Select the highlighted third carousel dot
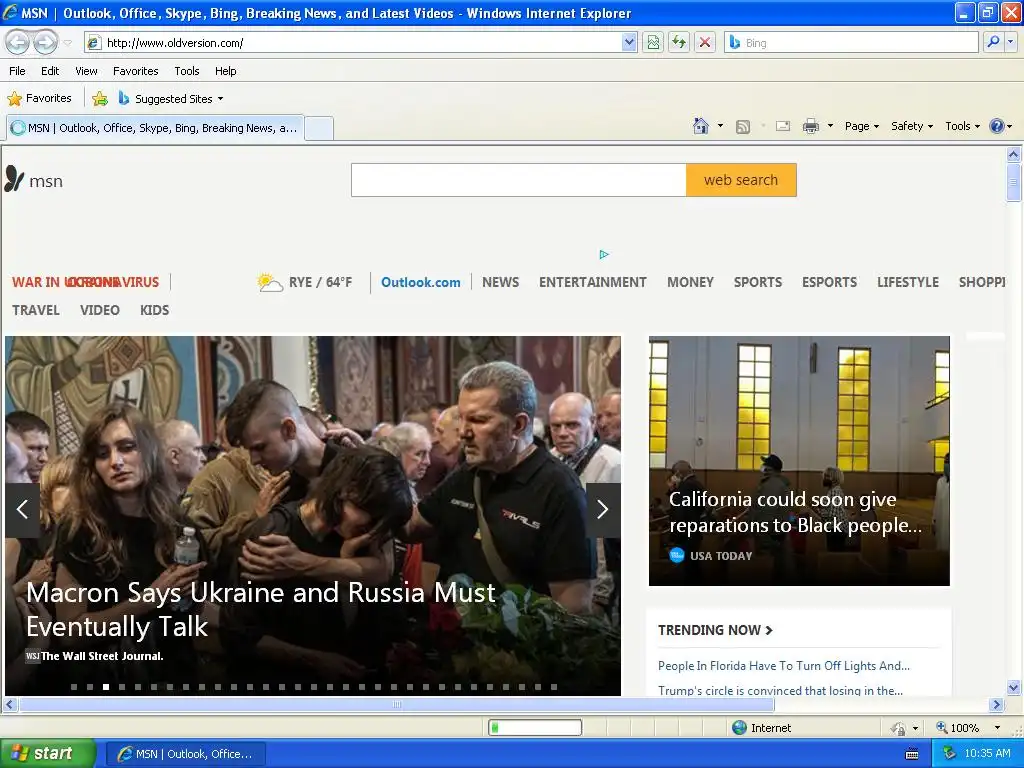This screenshot has height=768, width=1024. tap(106, 687)
